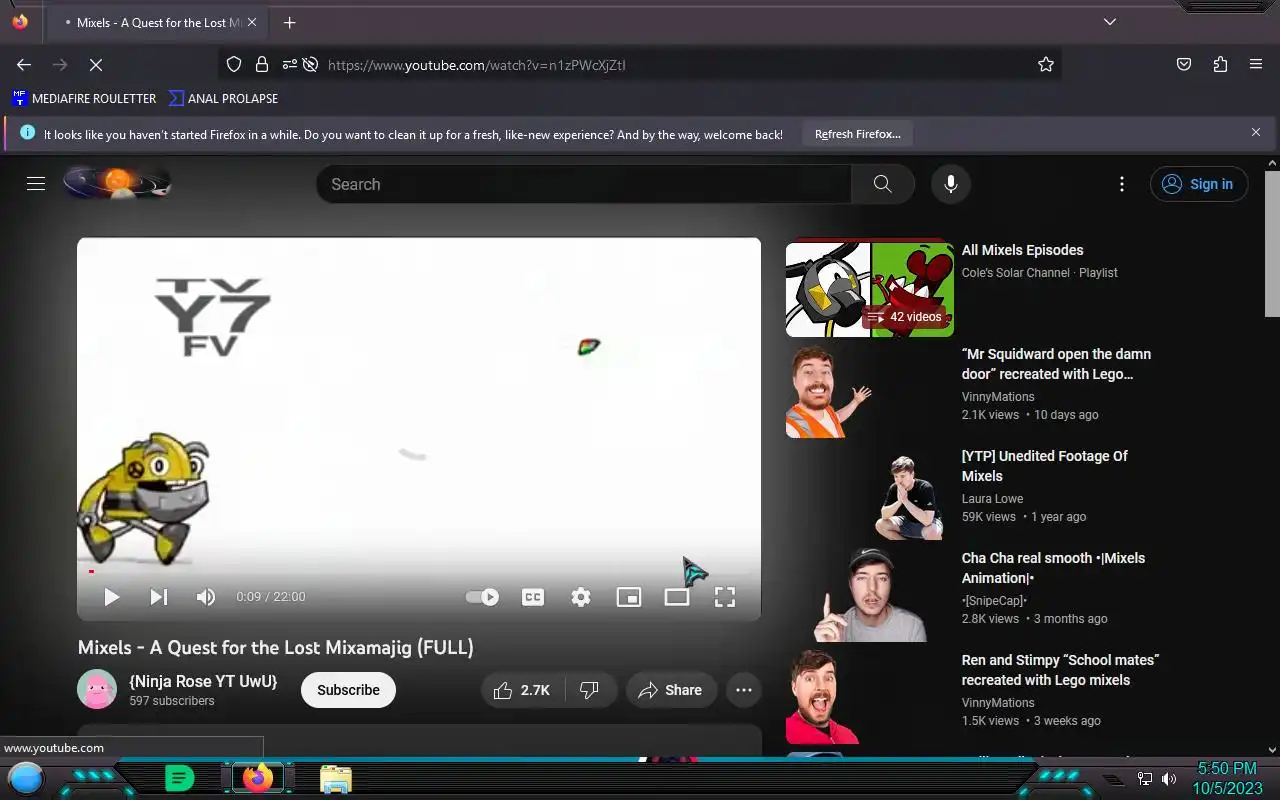The width and height of the screenshot is (1280, 800).
Task: Switch to theater mode
Action: pyautogui.click(x=677, y=597)
